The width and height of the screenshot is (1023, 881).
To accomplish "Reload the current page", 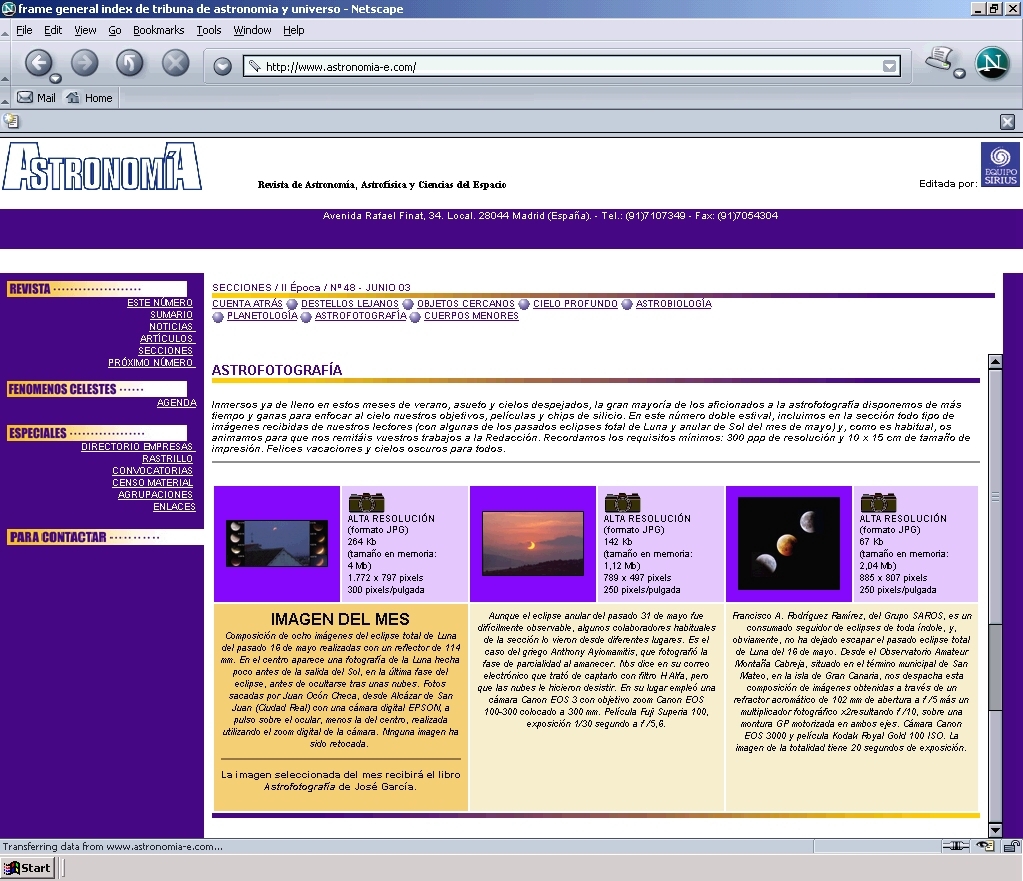I will pyautogui.click(x=130, y=63).
